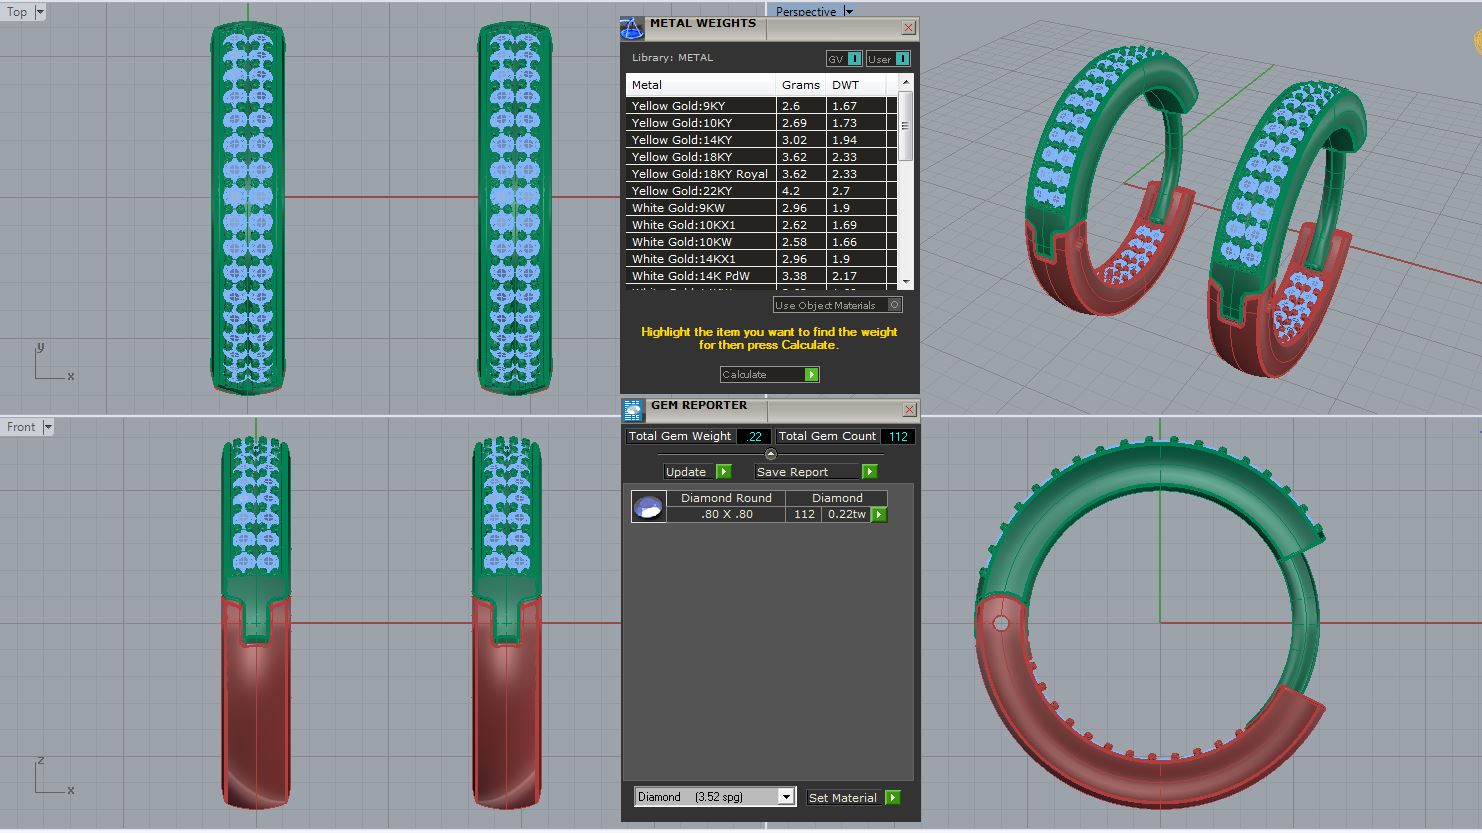Click the metal list scroll-down arrow

pos(905,283)
